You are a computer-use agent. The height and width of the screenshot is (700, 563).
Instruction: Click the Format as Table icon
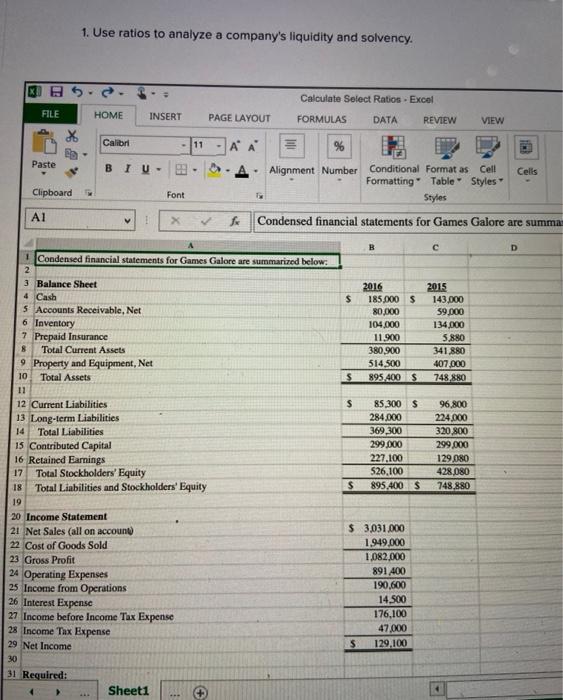446,148
